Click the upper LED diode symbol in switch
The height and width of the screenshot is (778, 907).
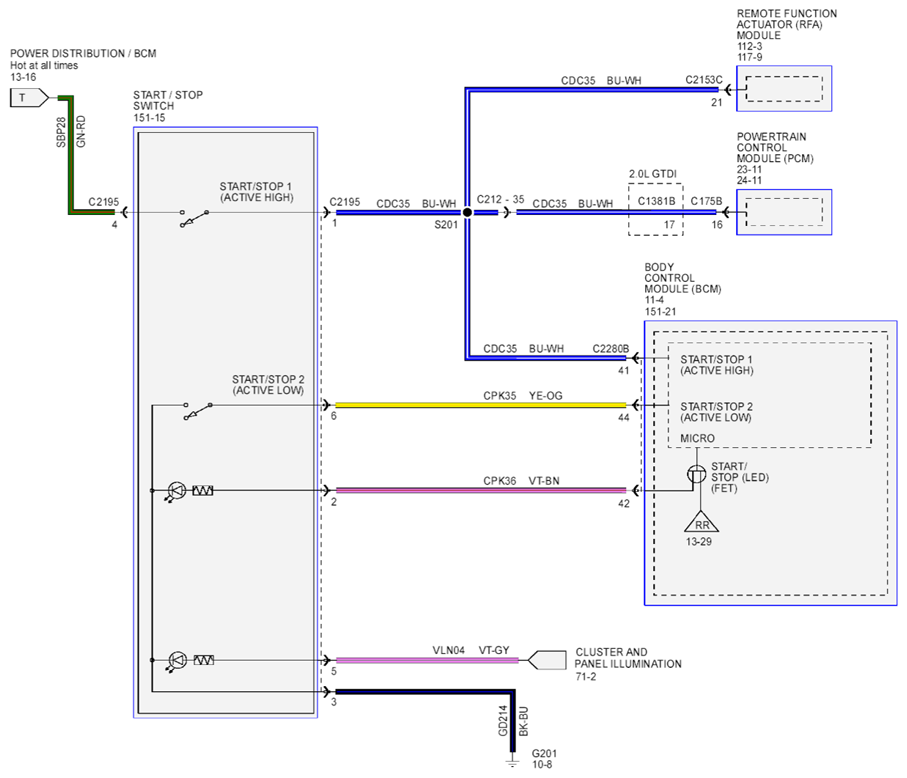point(176,491)
